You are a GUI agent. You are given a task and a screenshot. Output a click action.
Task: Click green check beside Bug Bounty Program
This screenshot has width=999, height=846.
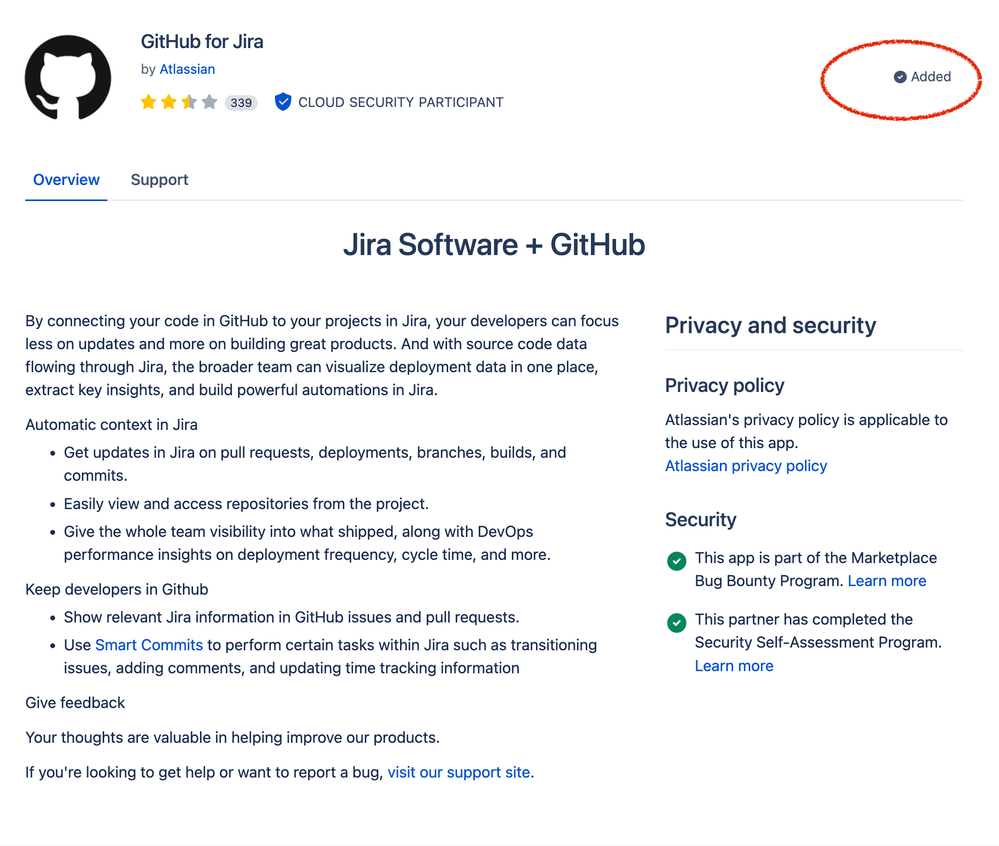(676, 561)
